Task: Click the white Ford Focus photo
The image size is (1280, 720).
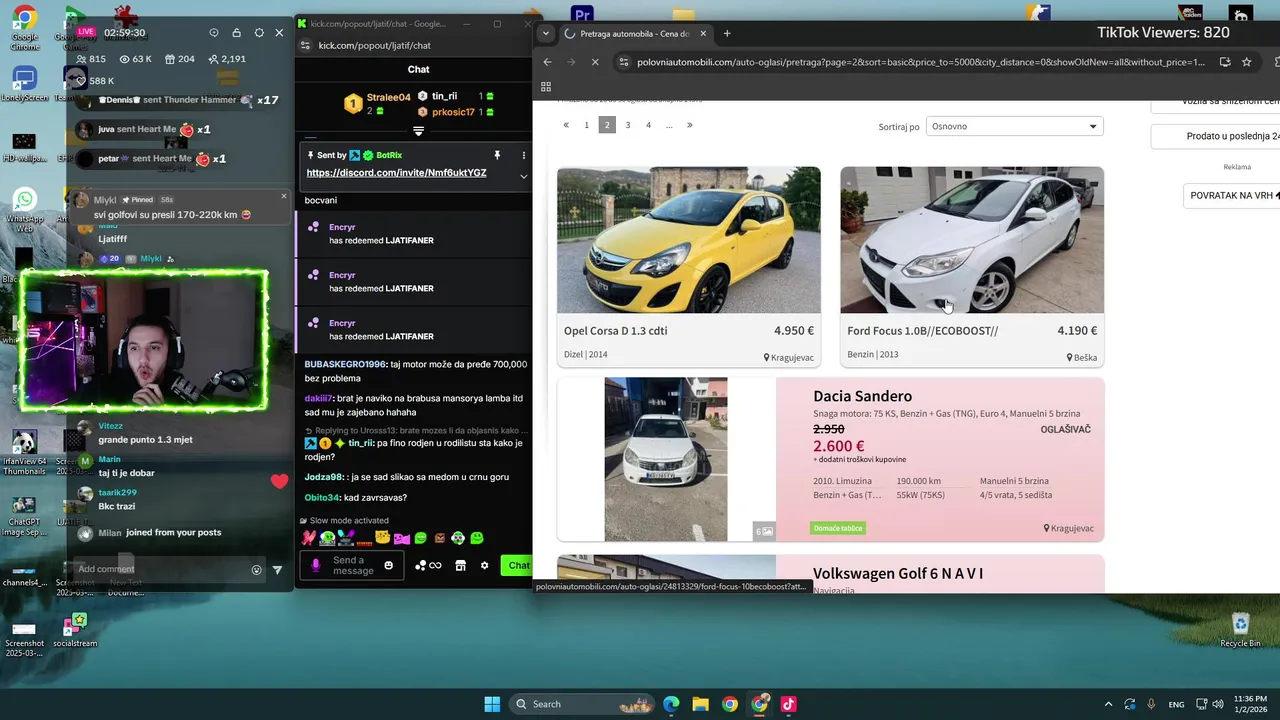Action: pos(972,240)
